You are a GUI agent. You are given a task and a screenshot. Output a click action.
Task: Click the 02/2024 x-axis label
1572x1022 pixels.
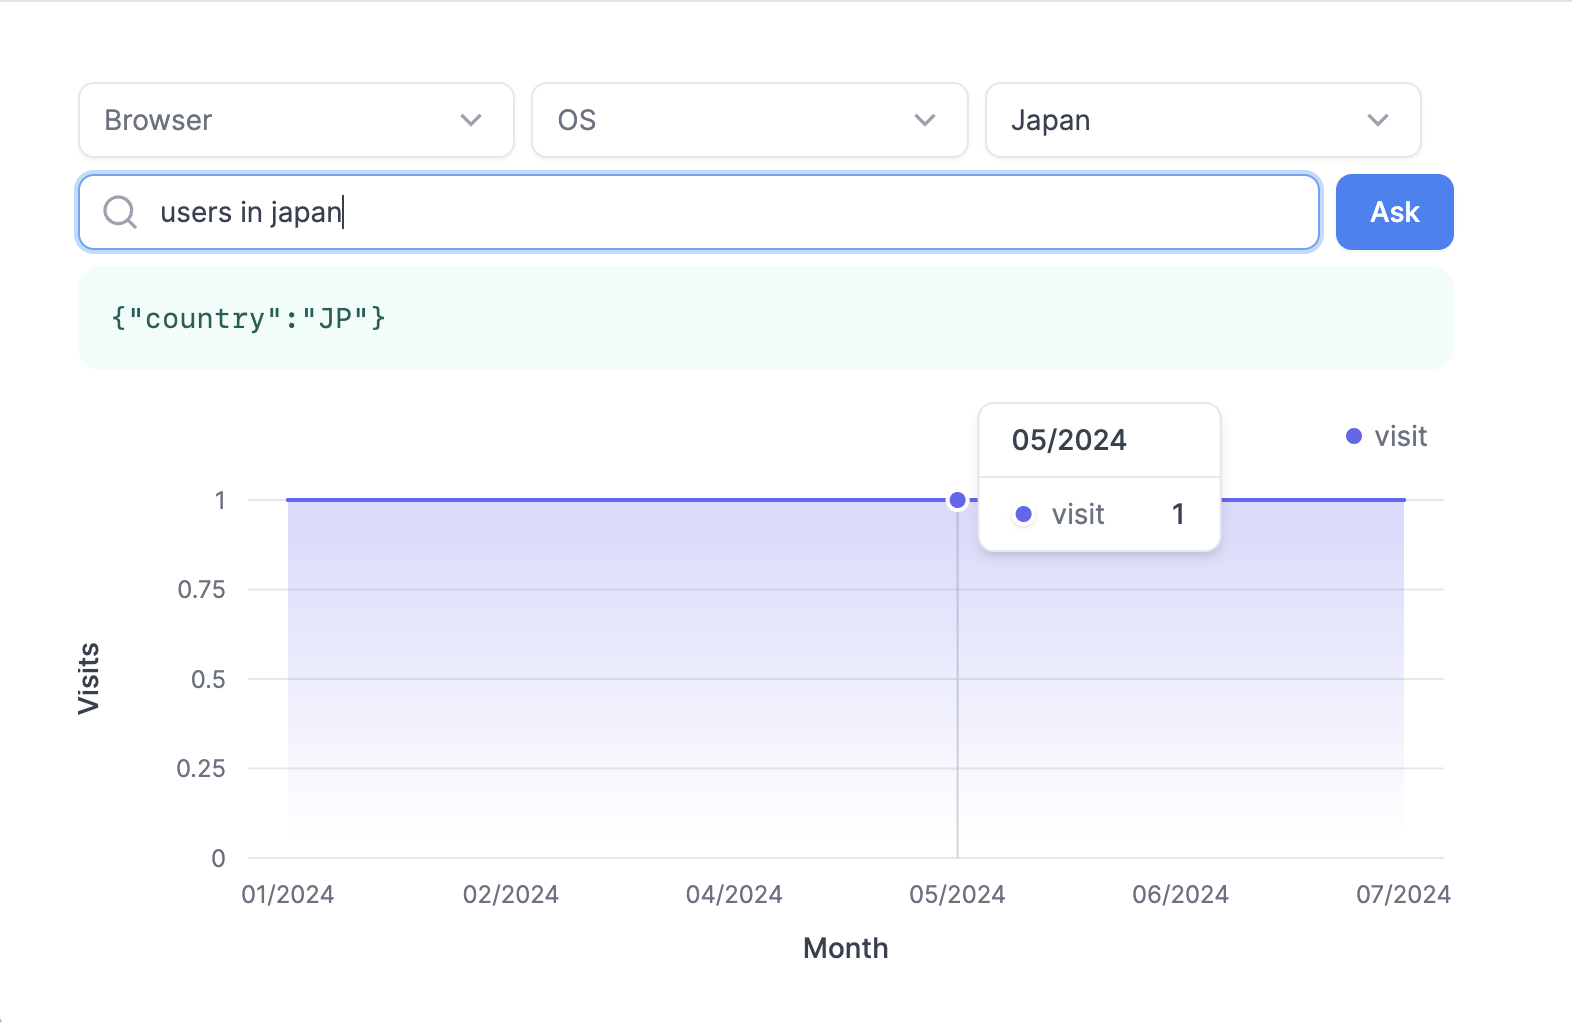[511, 895]
